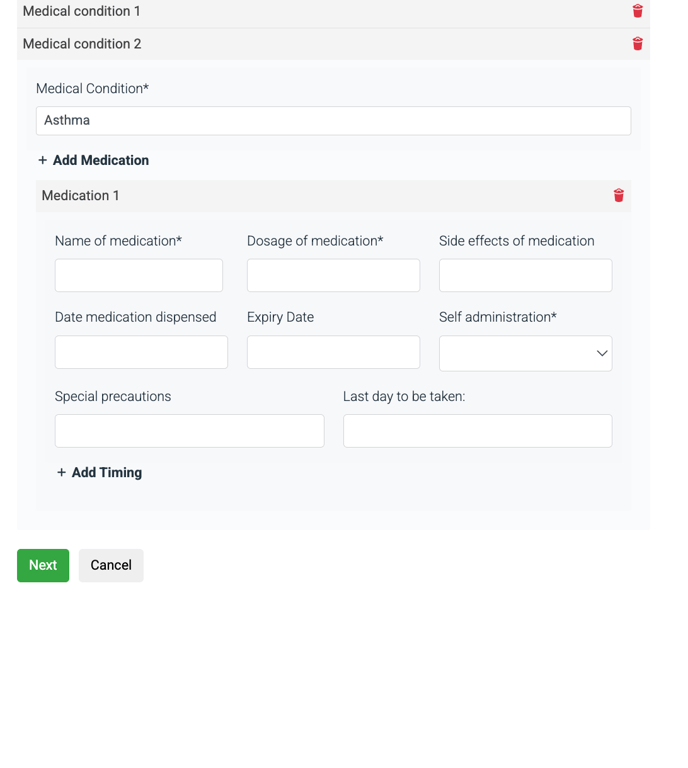Click the Next button
The image size is (688, 768).
[43, 565]
